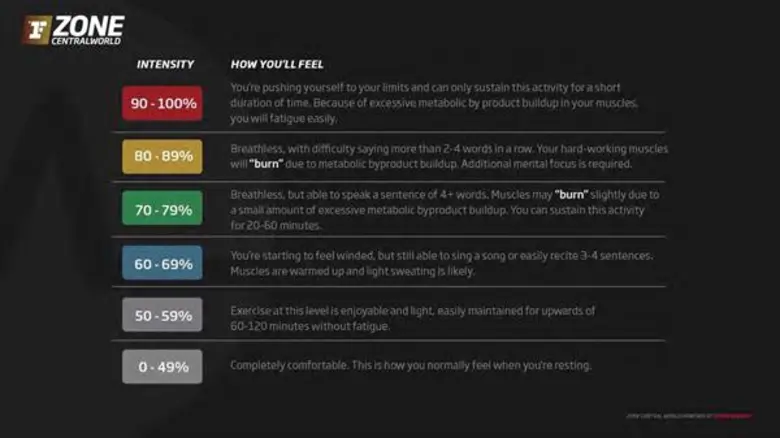Click bold "burn" in the 70 - 79% row
Image resolution: width=780 pixels, height=438 pixels.
click(571, 195)
